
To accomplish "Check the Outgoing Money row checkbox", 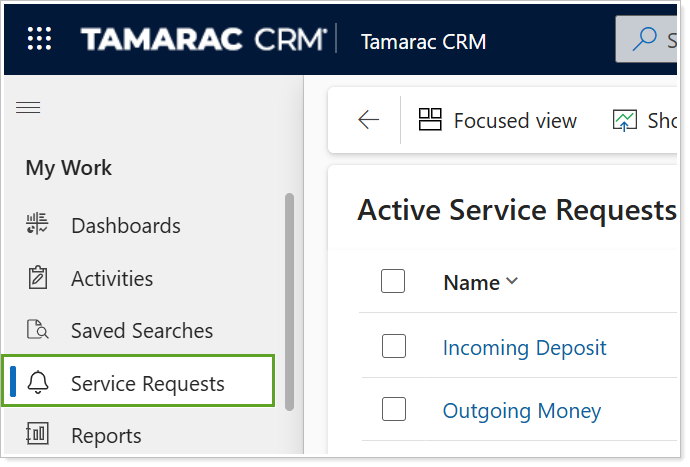I will point(393,410).
